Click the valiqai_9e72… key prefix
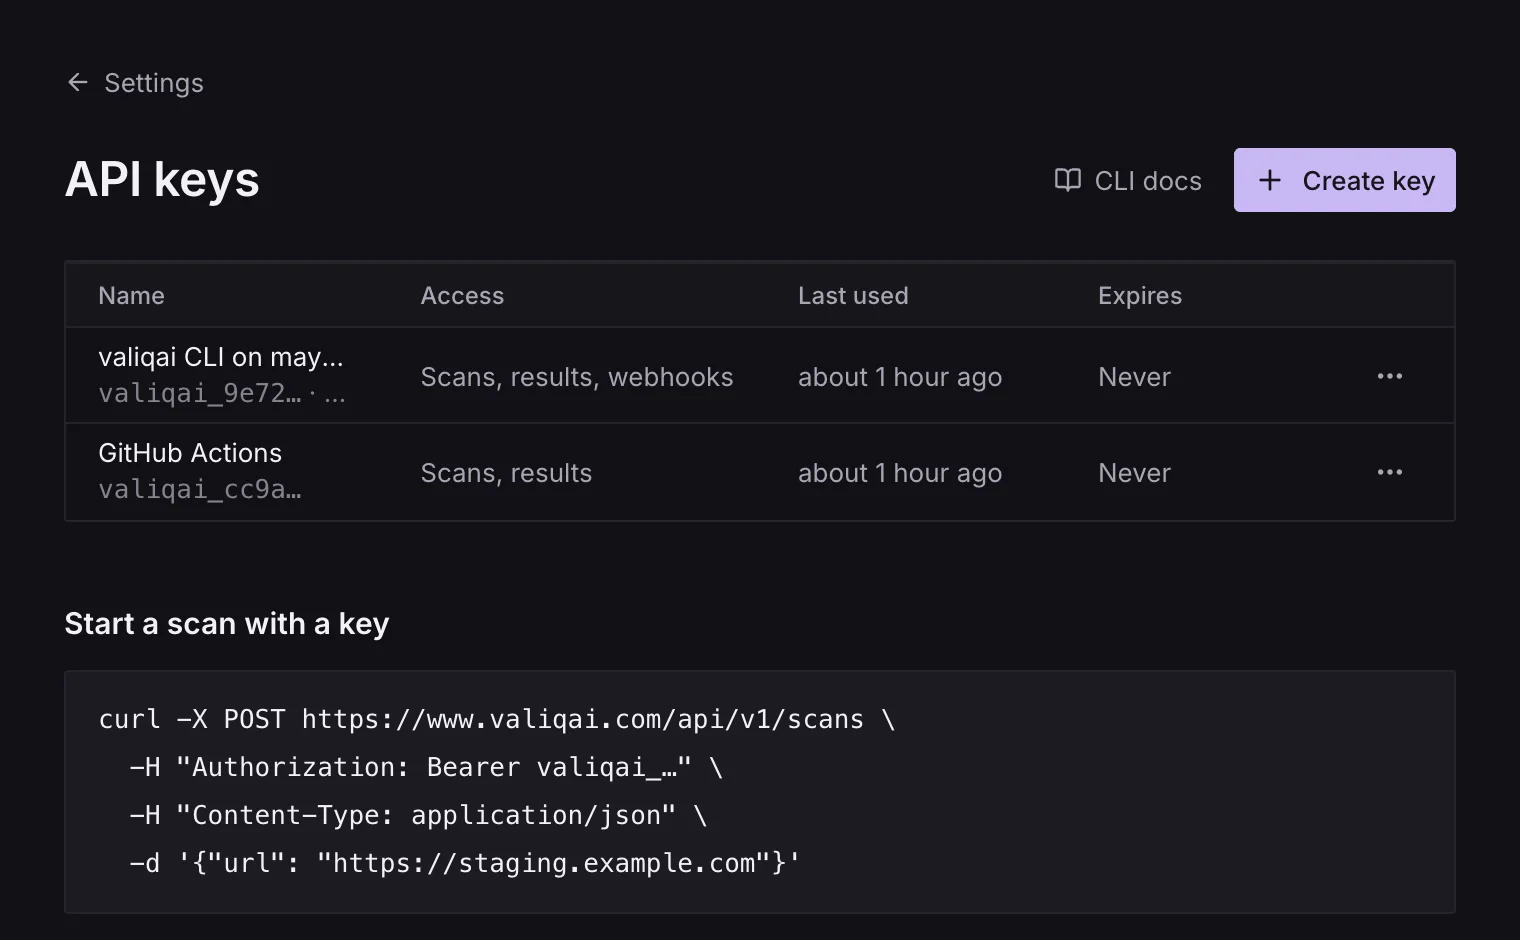Image resolution: width=1520 pixels, height=940 pixels. [199, 393]
